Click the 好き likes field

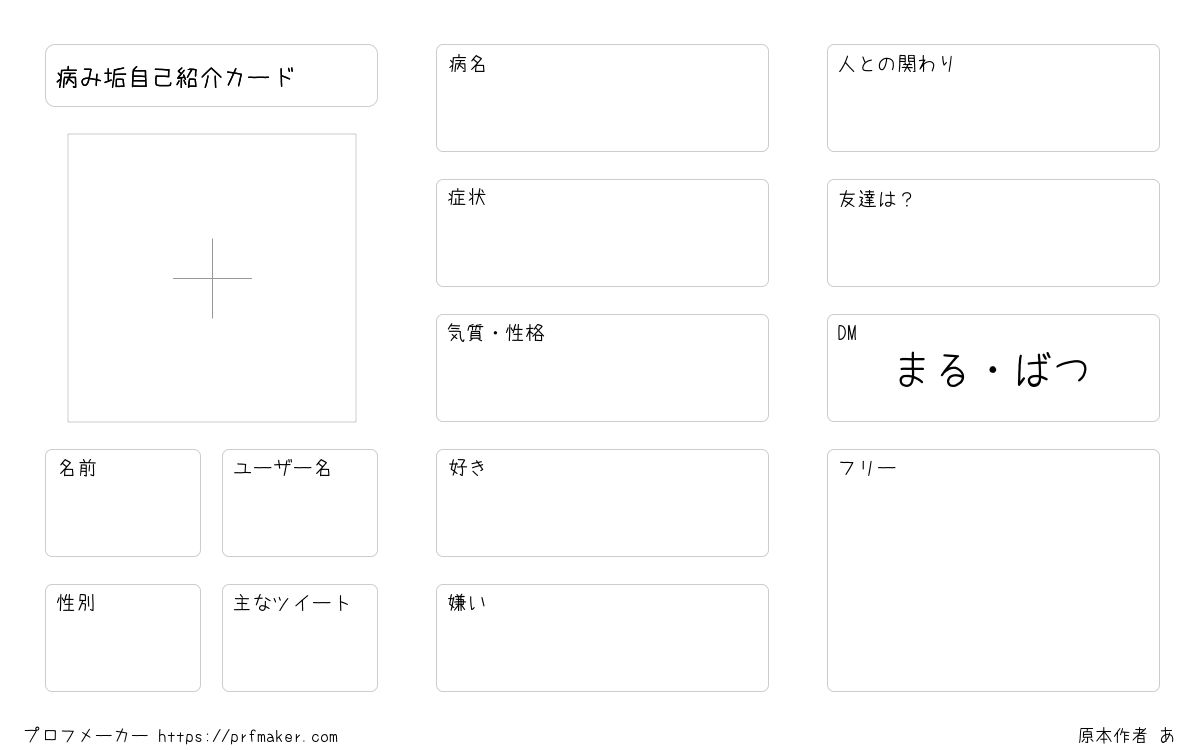[x=602, y=503]
